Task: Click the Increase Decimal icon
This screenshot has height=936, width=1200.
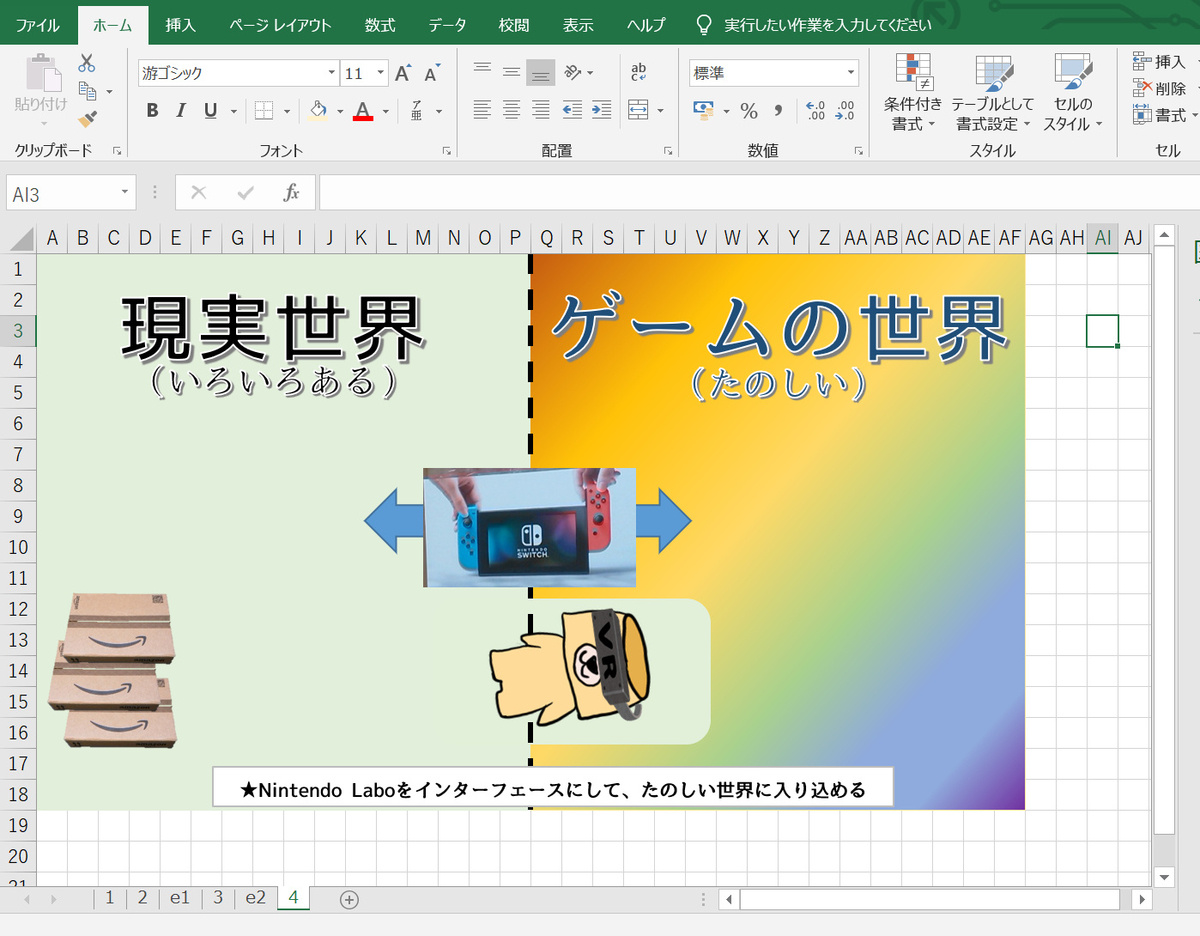Action: click(815, 111)
